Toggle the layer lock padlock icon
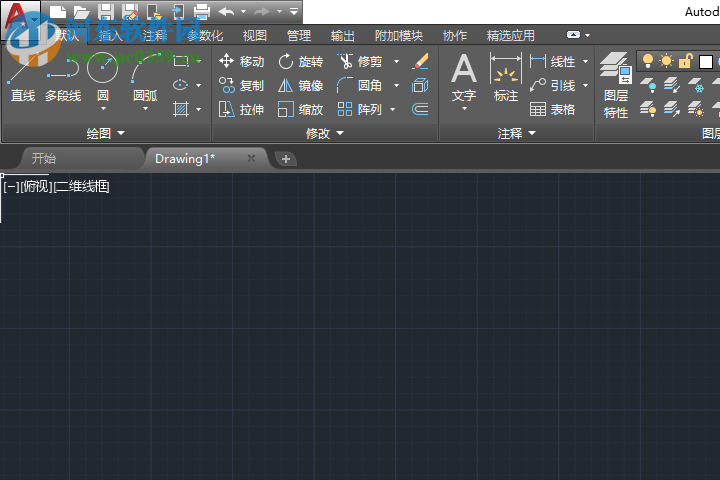Screen dimensions: 720x480 pyautogui.click(x=686, y=62)
